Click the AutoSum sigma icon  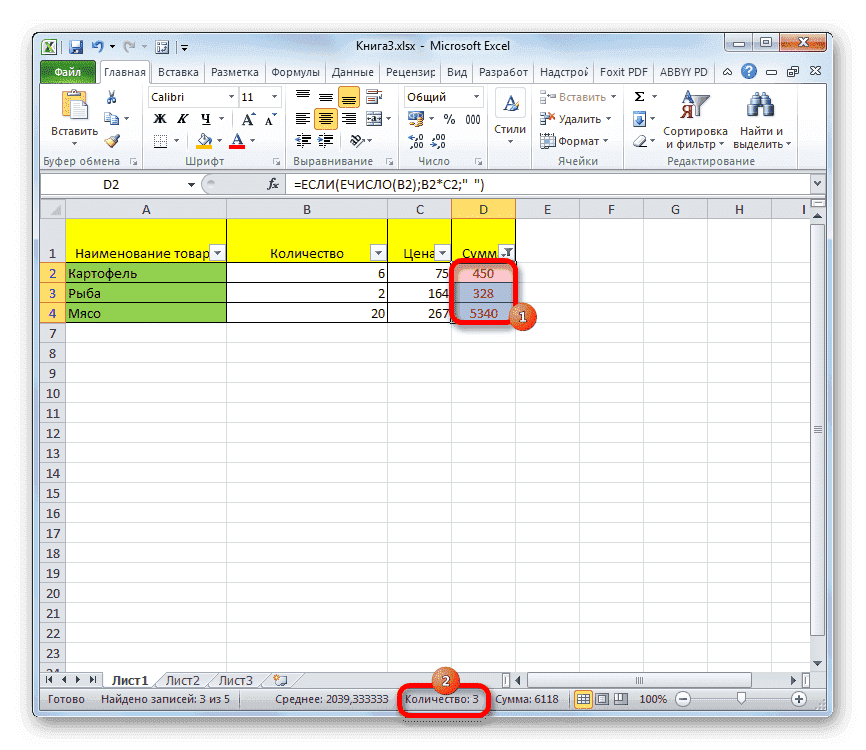pos(639,96)
